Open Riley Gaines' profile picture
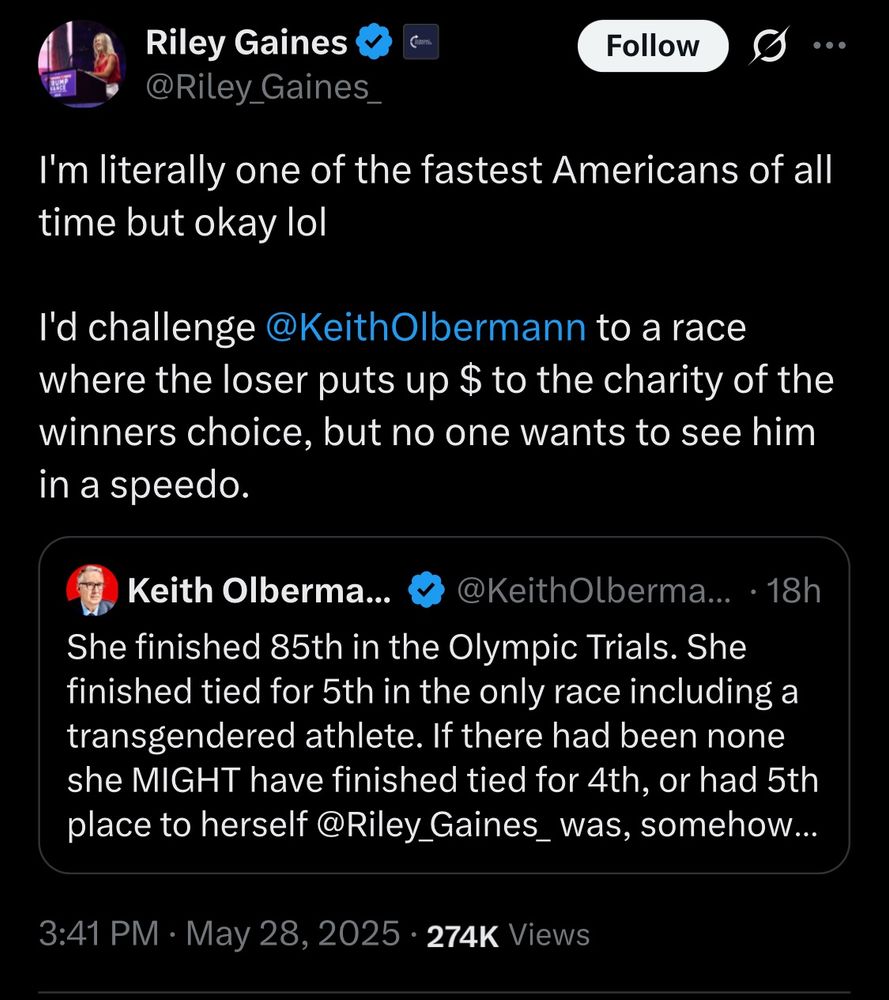The height and width of the screenshot is (1000, 889). tap(83, 65)
